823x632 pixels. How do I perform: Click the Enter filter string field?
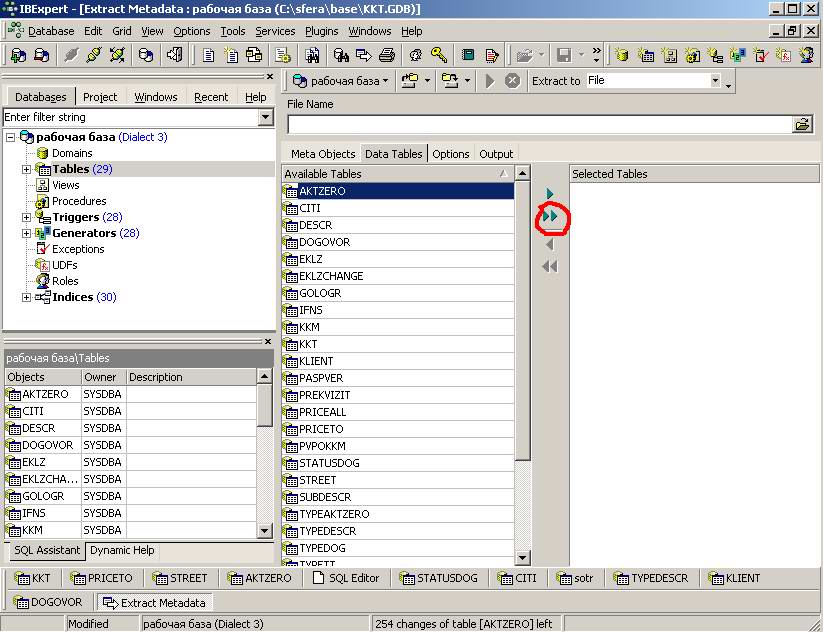pyautogui.click(x=131, y=117)
